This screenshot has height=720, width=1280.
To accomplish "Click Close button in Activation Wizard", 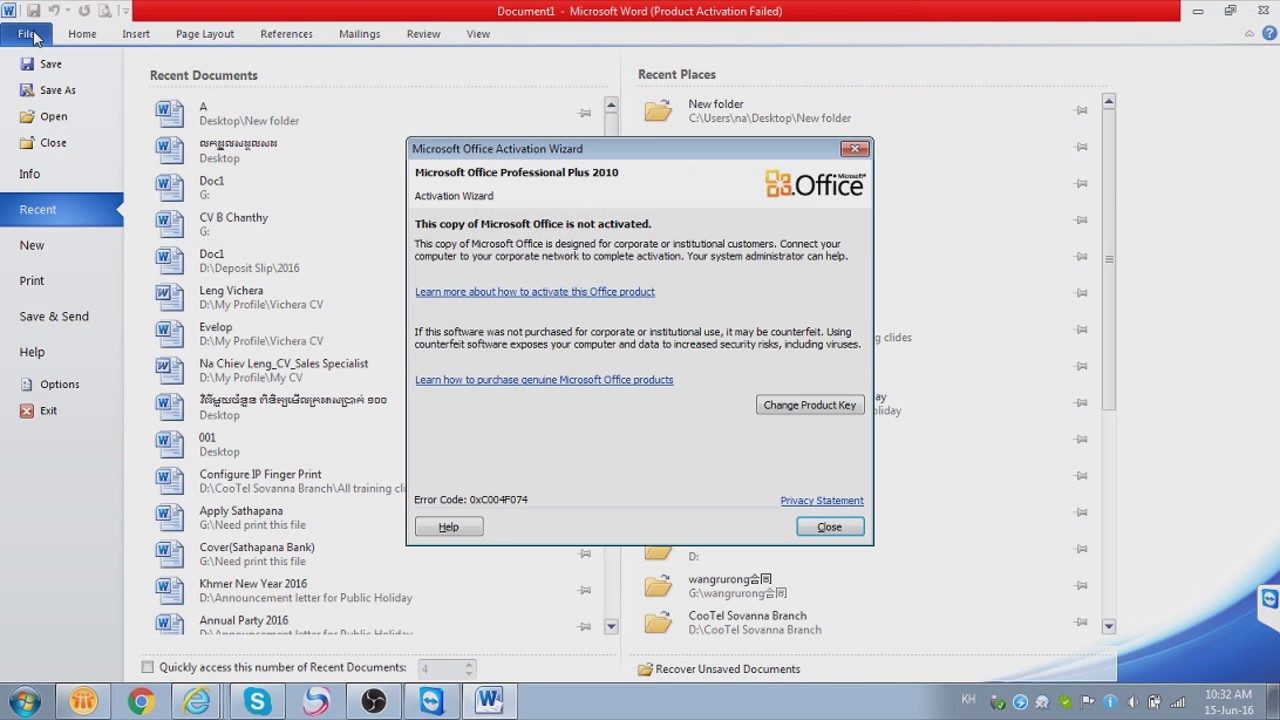I will 830,527.
